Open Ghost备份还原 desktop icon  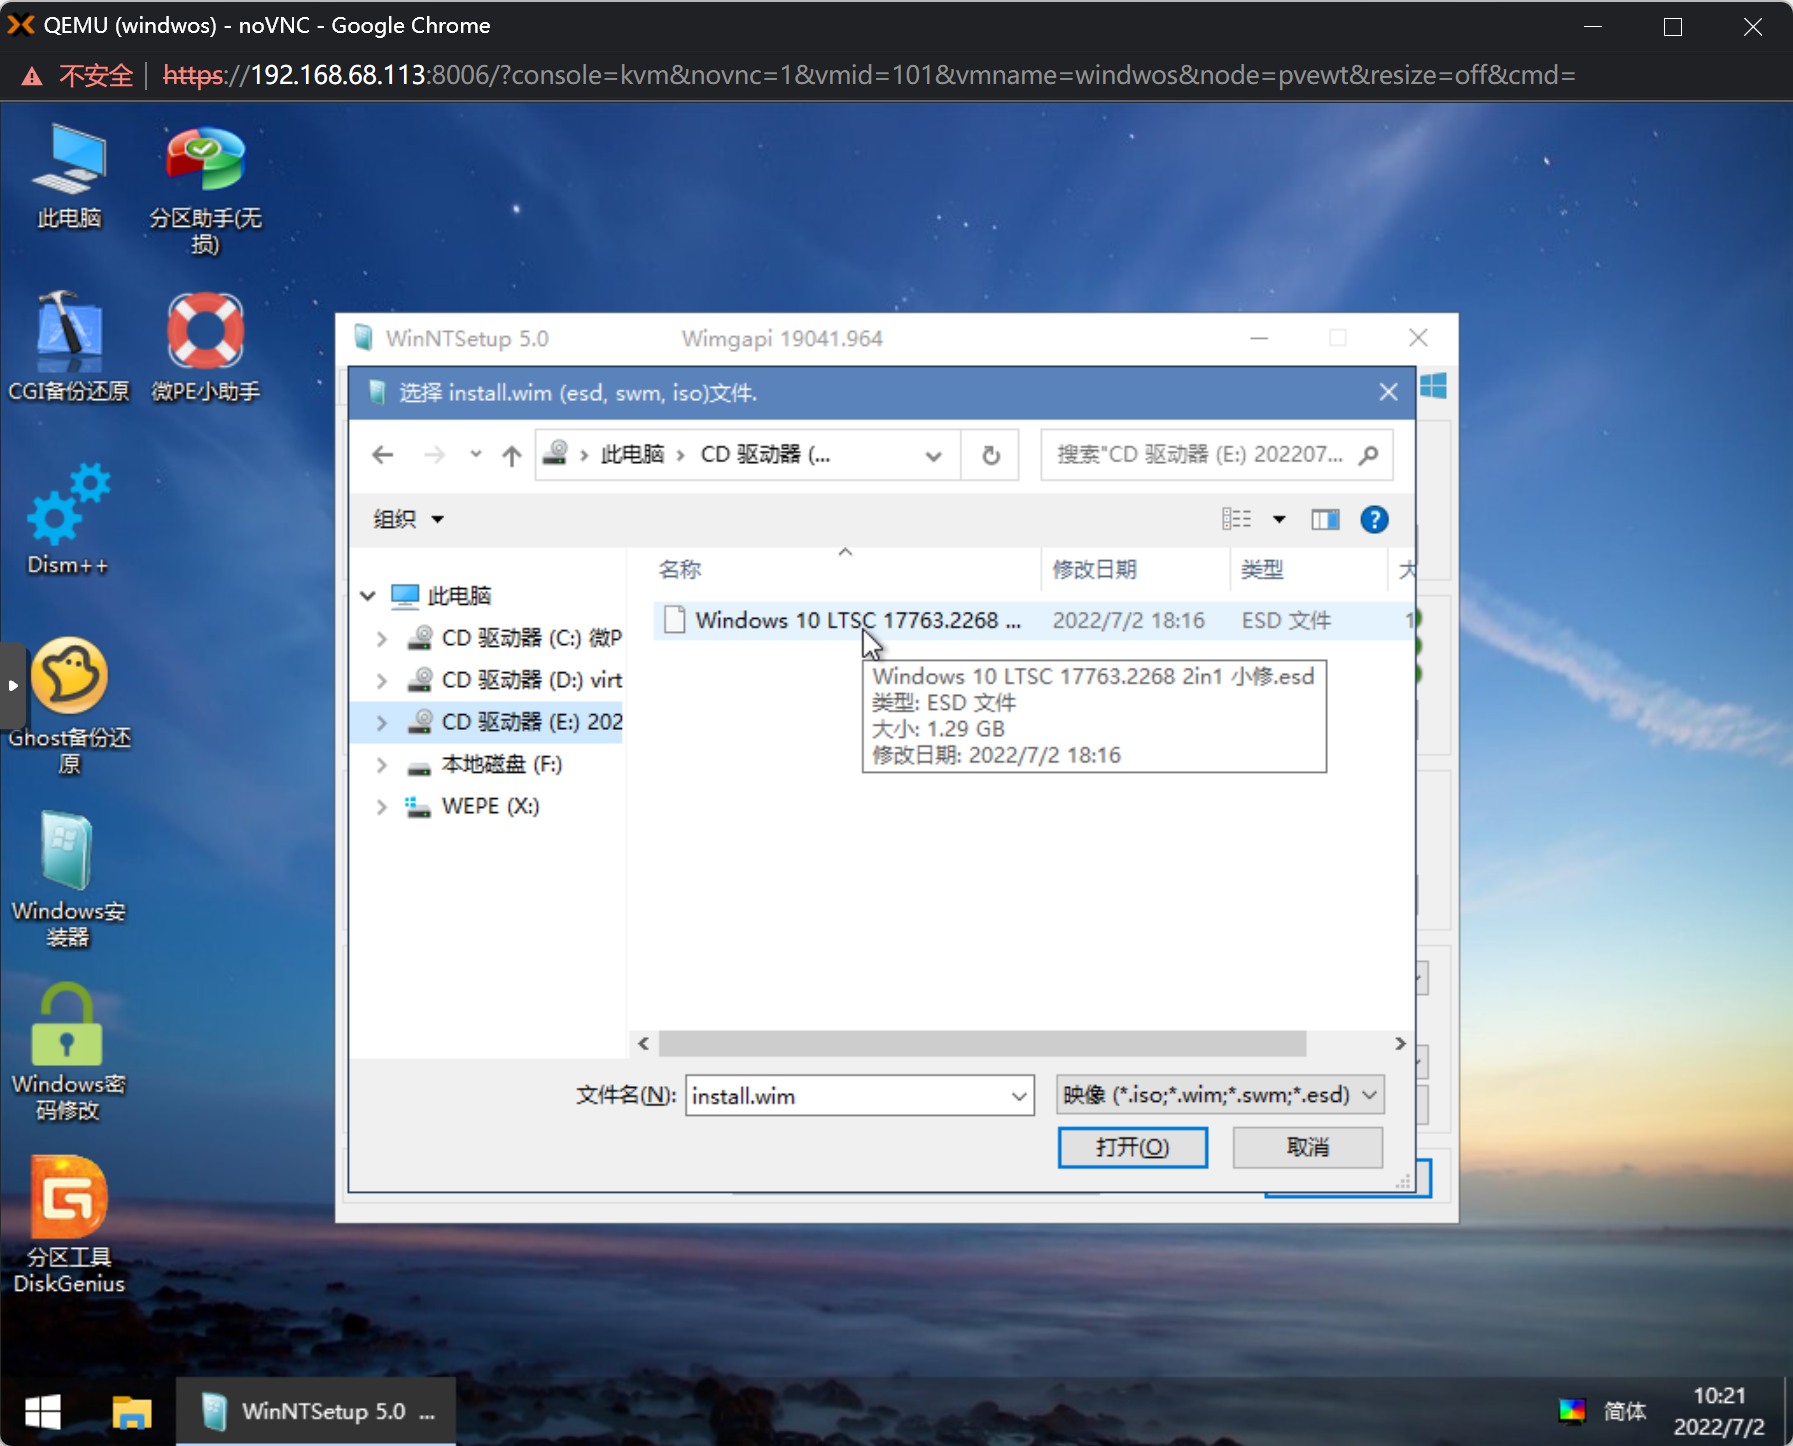point(69,707)
